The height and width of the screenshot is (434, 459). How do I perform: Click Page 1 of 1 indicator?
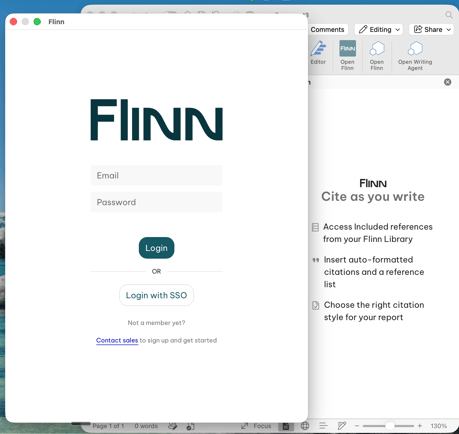[x=108, y=426]
